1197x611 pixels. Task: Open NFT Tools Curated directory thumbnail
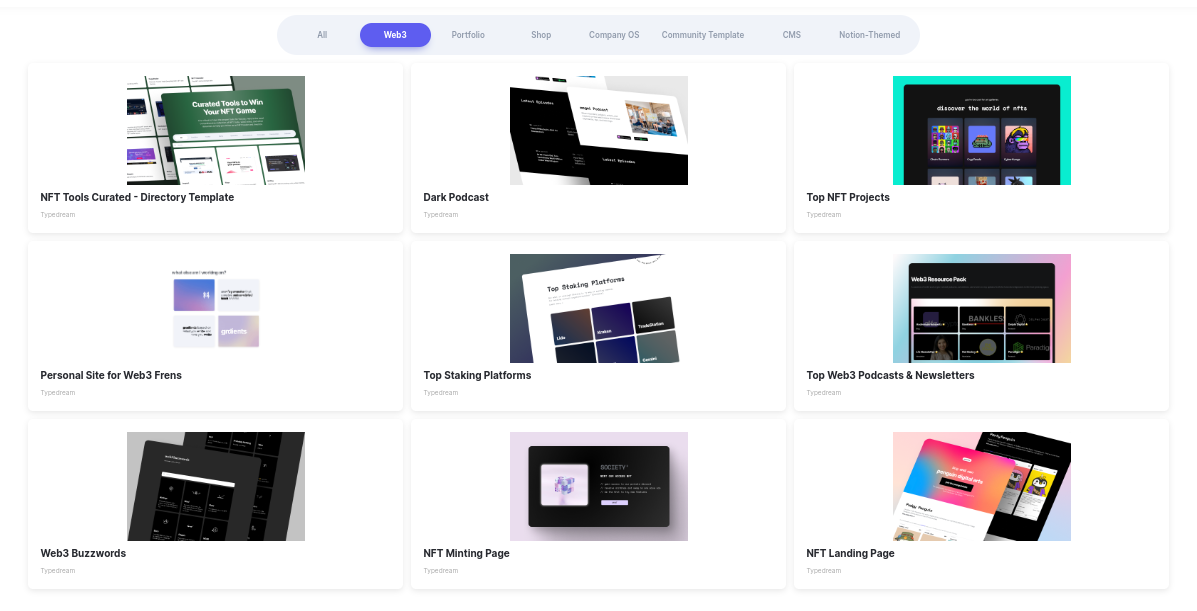coord(216,131)
